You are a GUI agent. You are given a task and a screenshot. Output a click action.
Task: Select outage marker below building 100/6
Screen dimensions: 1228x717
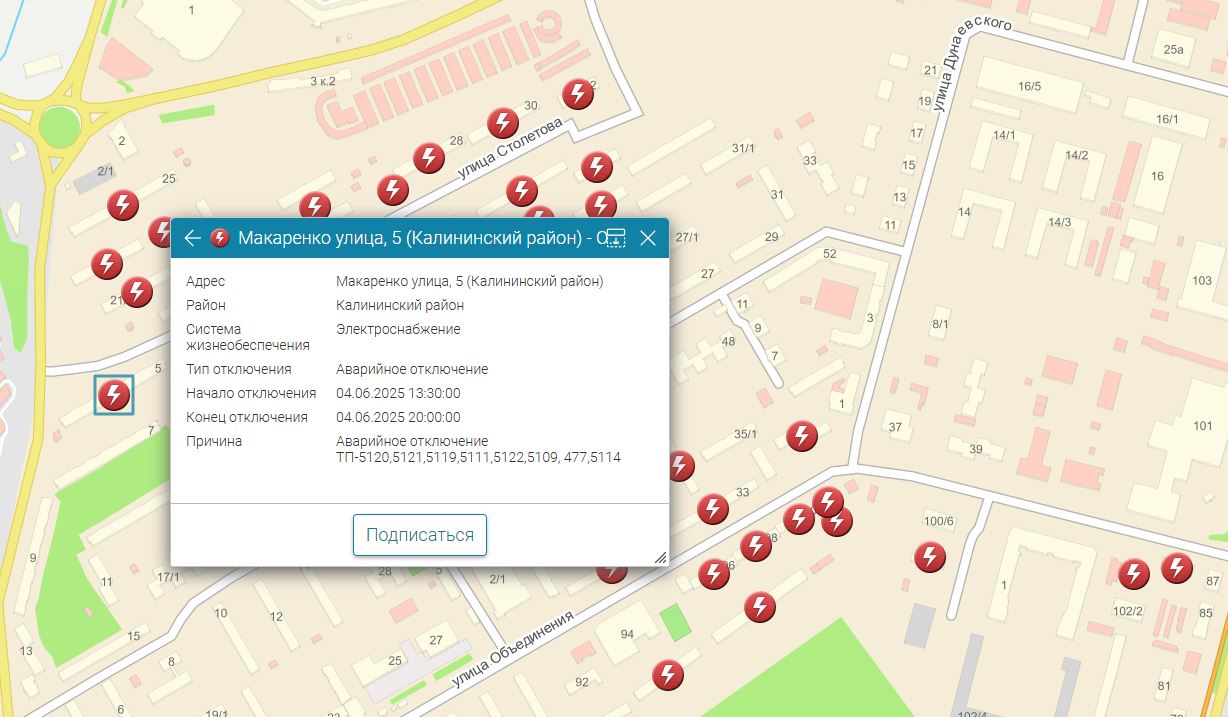(x=930, y=557)
